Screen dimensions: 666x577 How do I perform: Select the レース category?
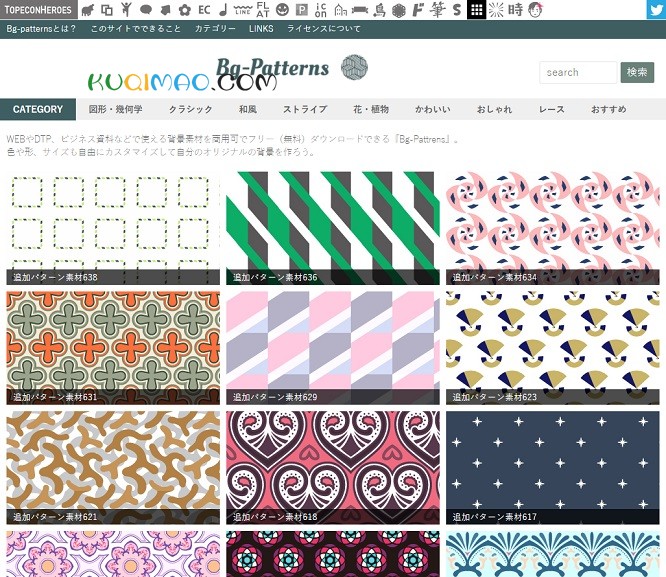pos(552,109)
